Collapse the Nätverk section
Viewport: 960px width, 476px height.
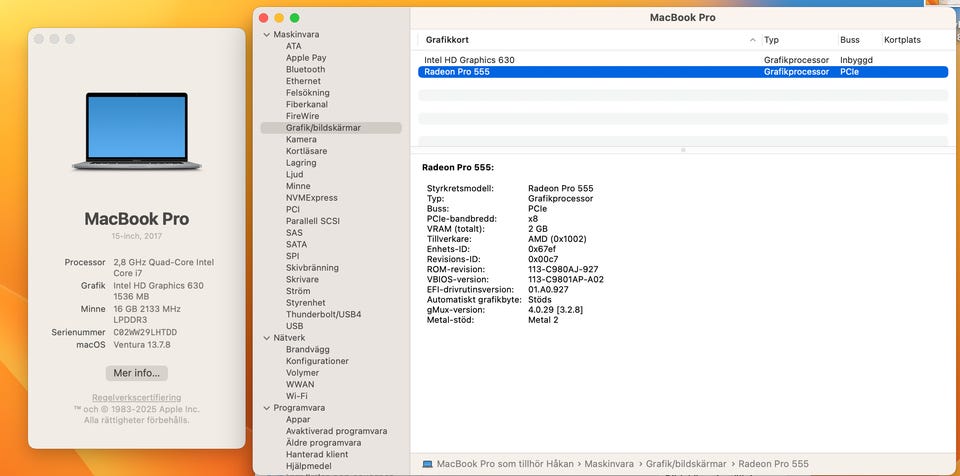click(266, 338)
